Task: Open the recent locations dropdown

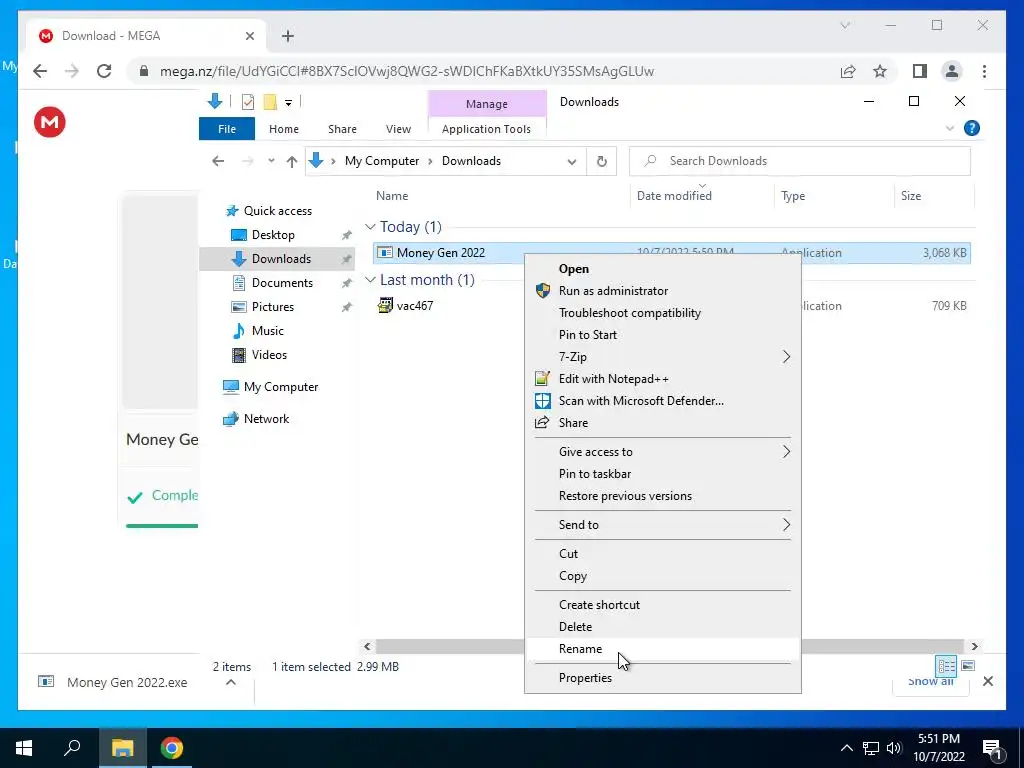Action: pos(271,161)
